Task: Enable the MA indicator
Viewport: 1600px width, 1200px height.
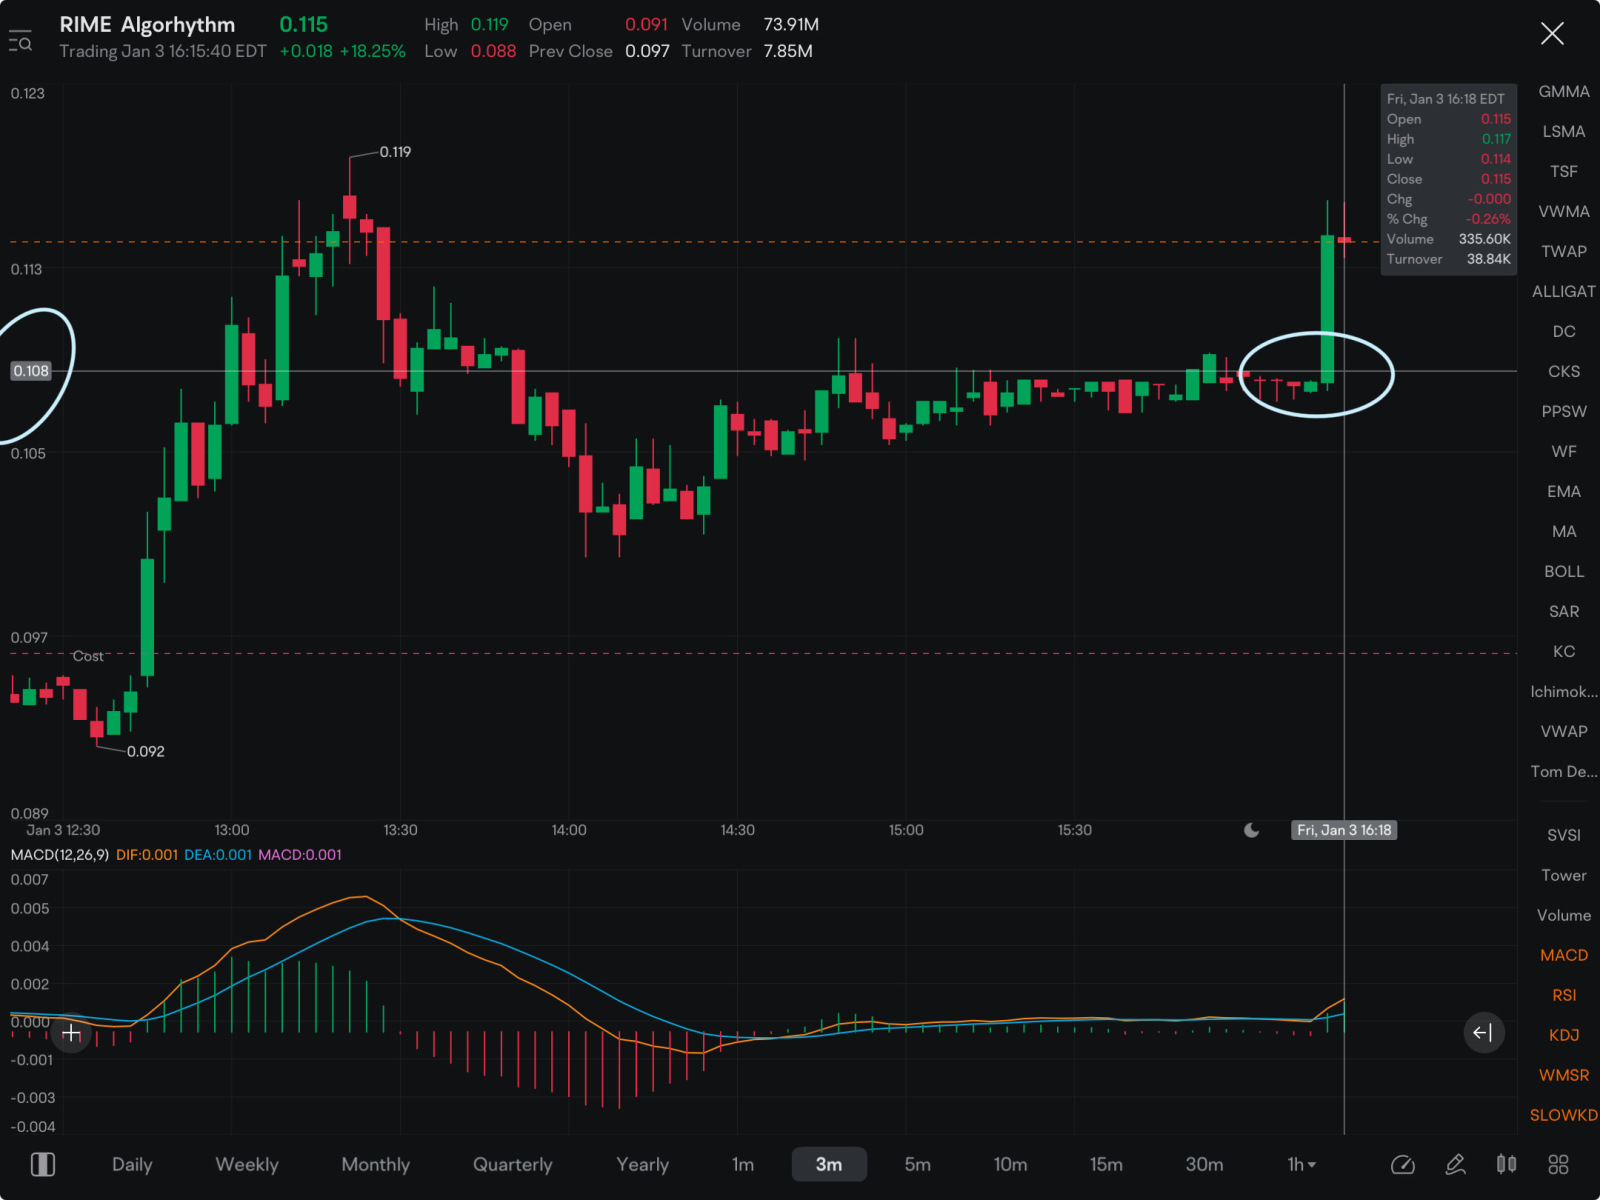Action: pyautogui.click(x=1564, y=531)
